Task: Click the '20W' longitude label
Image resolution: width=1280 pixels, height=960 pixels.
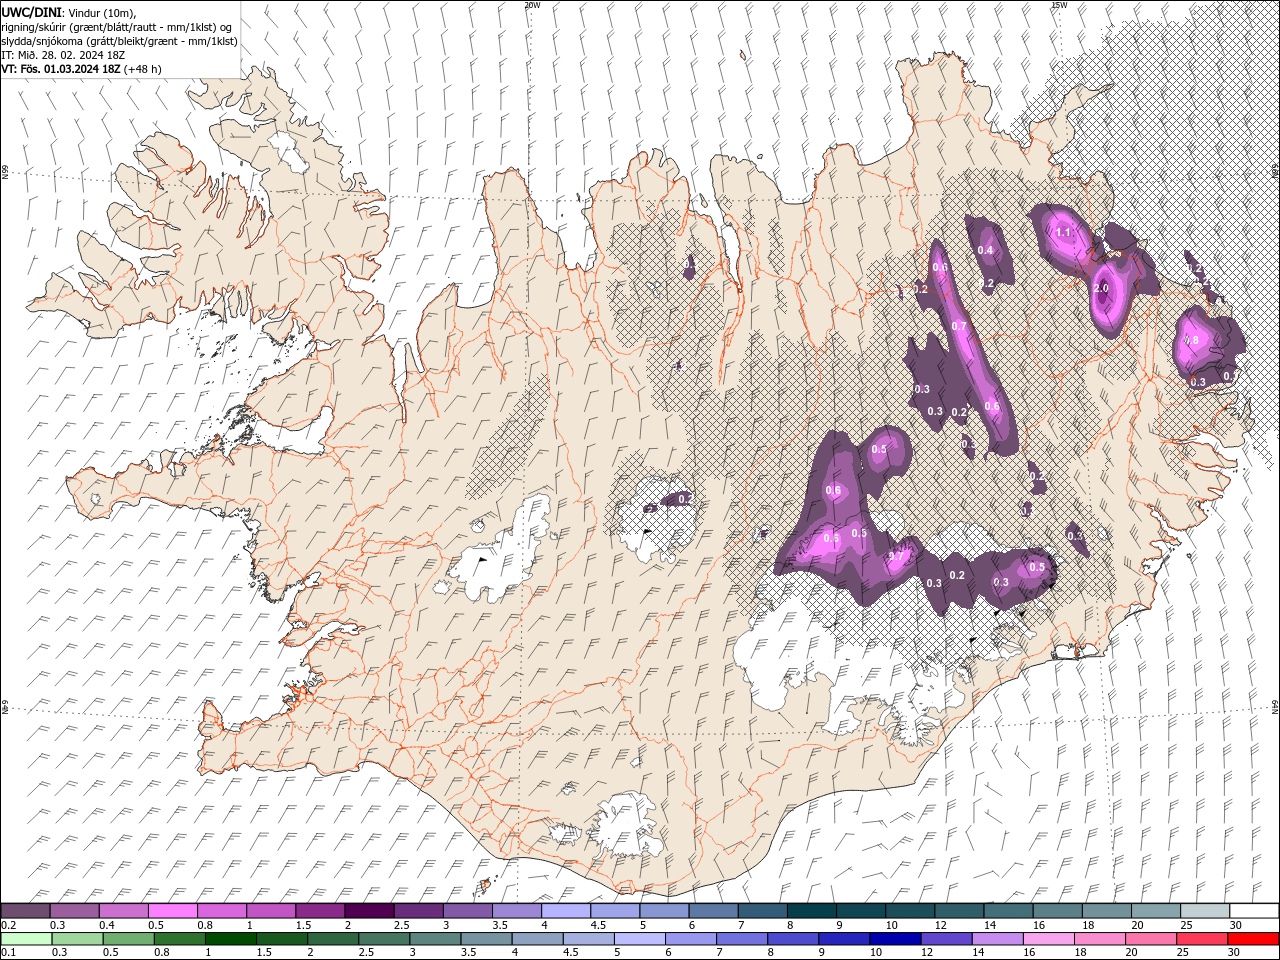Action: (532, 5)
